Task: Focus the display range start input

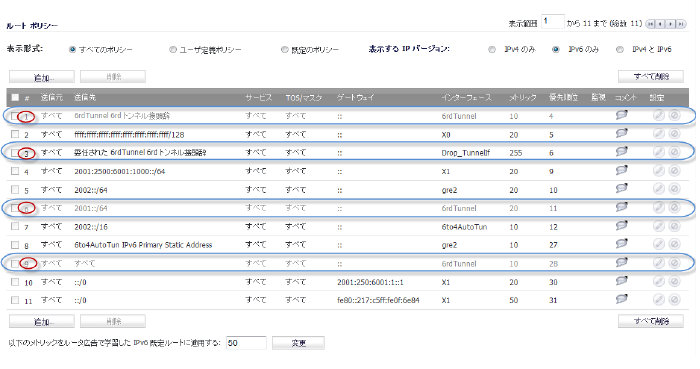Action: pos(553,22)
